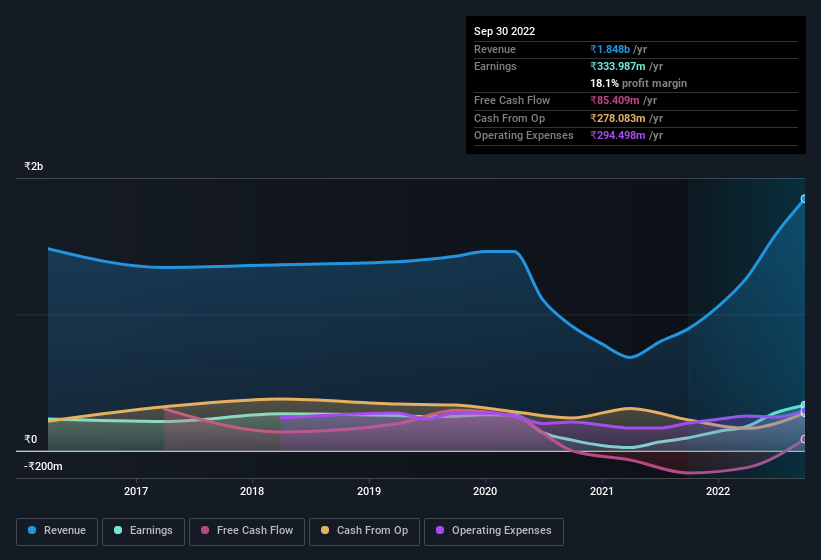Viewport: 821px width, 560px height.
Task: Click the Revenue label in tooltip
Action: click(495, 49)
